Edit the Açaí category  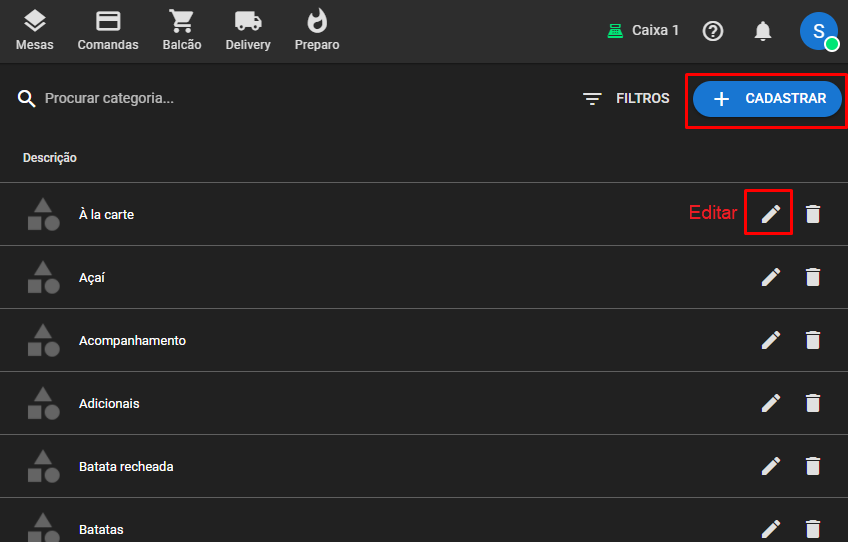[770, 277]
